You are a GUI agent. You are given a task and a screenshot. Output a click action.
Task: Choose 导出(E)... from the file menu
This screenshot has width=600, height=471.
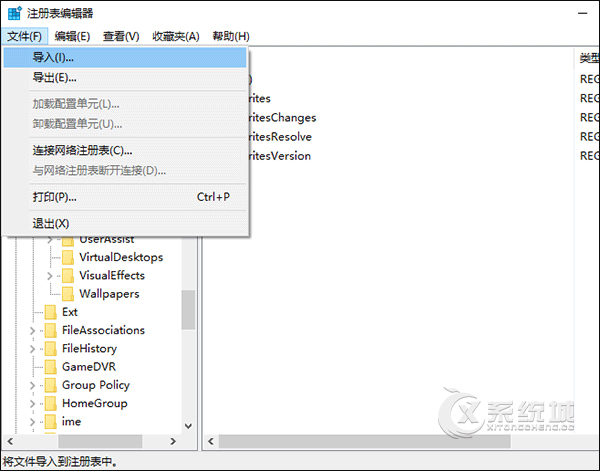pos(125,78)
